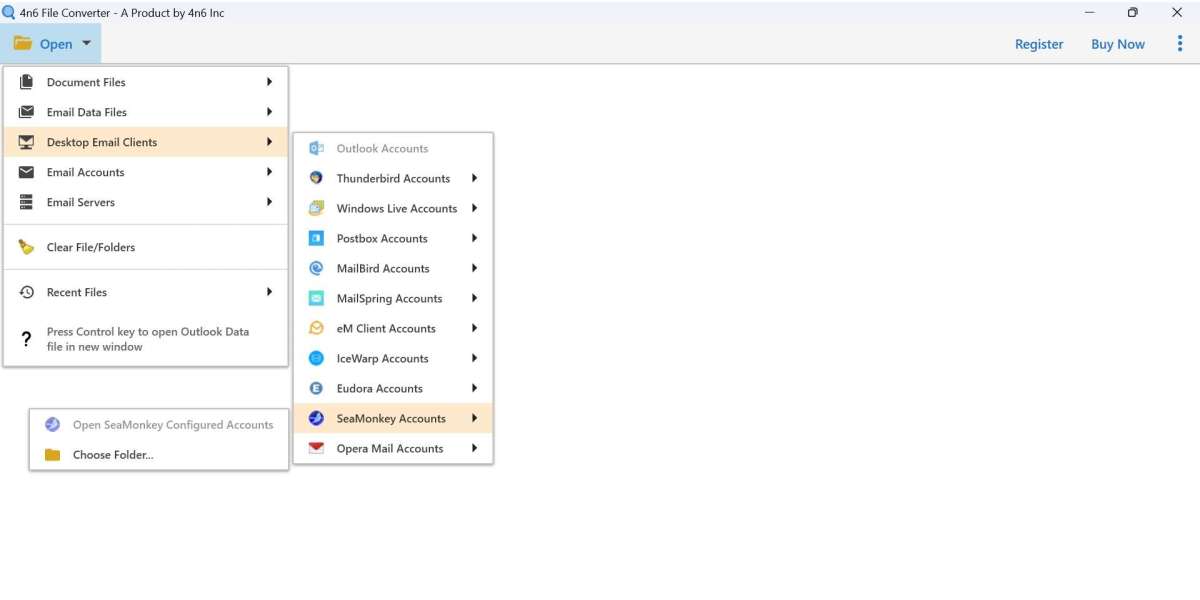Select Document Files menu entry

[x=146, y=82]
